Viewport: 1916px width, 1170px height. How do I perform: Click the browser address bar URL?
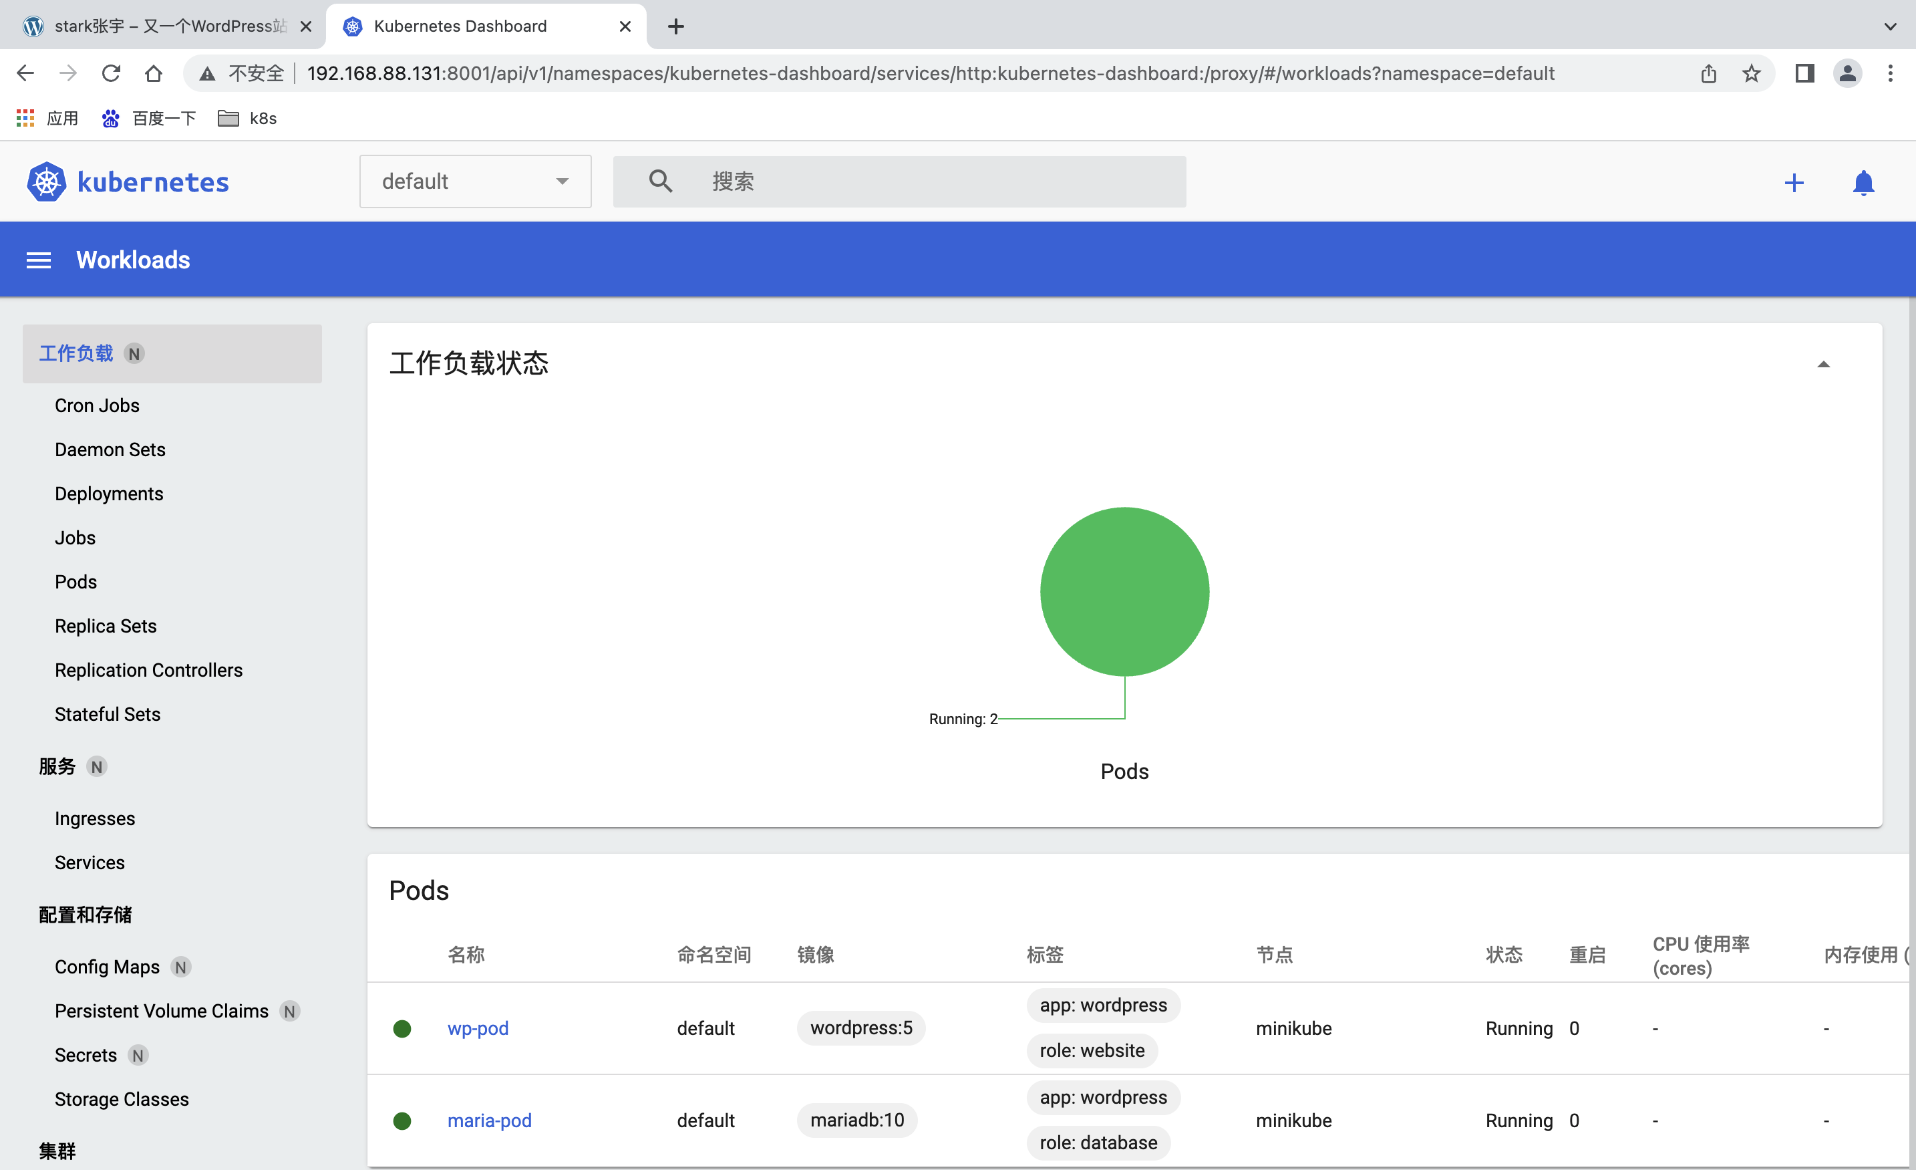click(x=930, y=73)
